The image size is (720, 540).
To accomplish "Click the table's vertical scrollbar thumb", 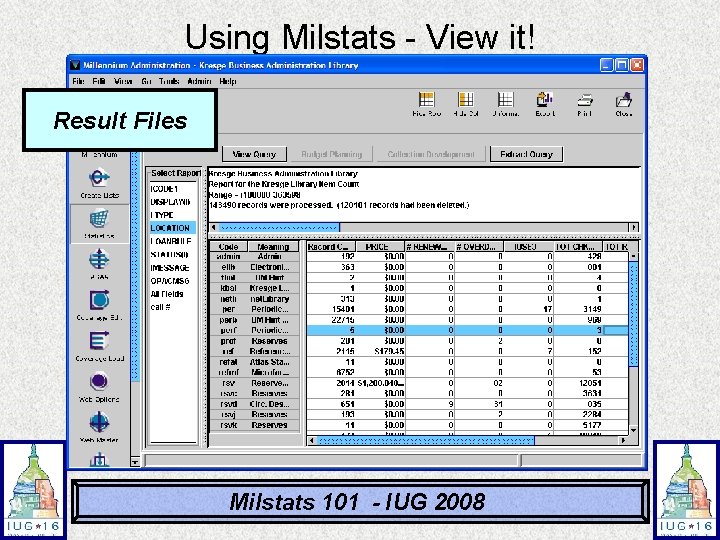I will click(633, 314).
